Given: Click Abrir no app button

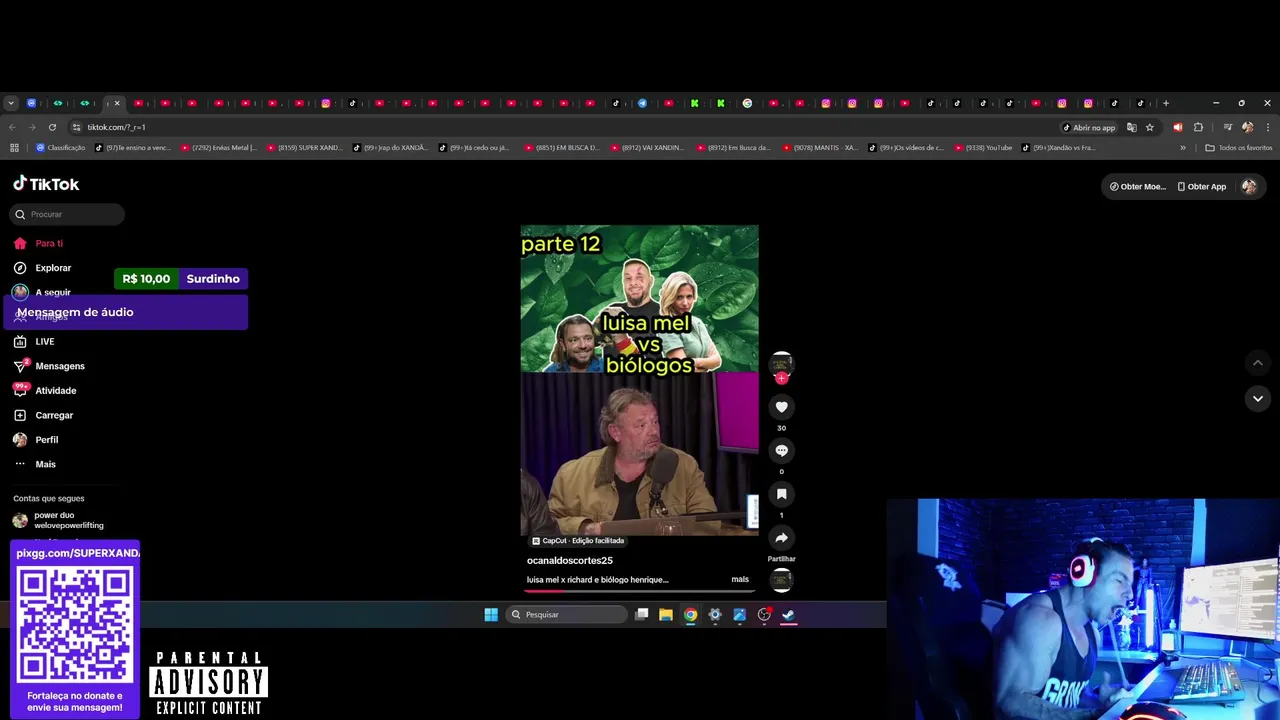Looking at the screenshot, I should coord(1089,127).
